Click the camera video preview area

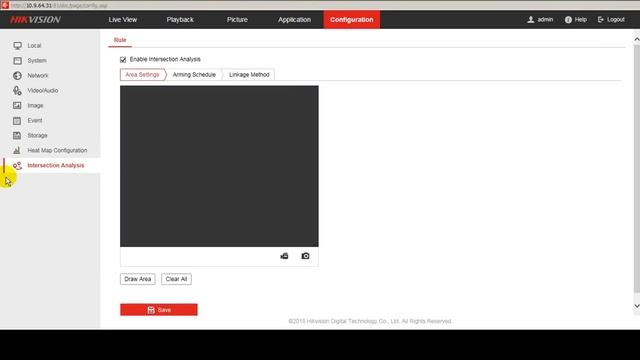pos(219,166)
